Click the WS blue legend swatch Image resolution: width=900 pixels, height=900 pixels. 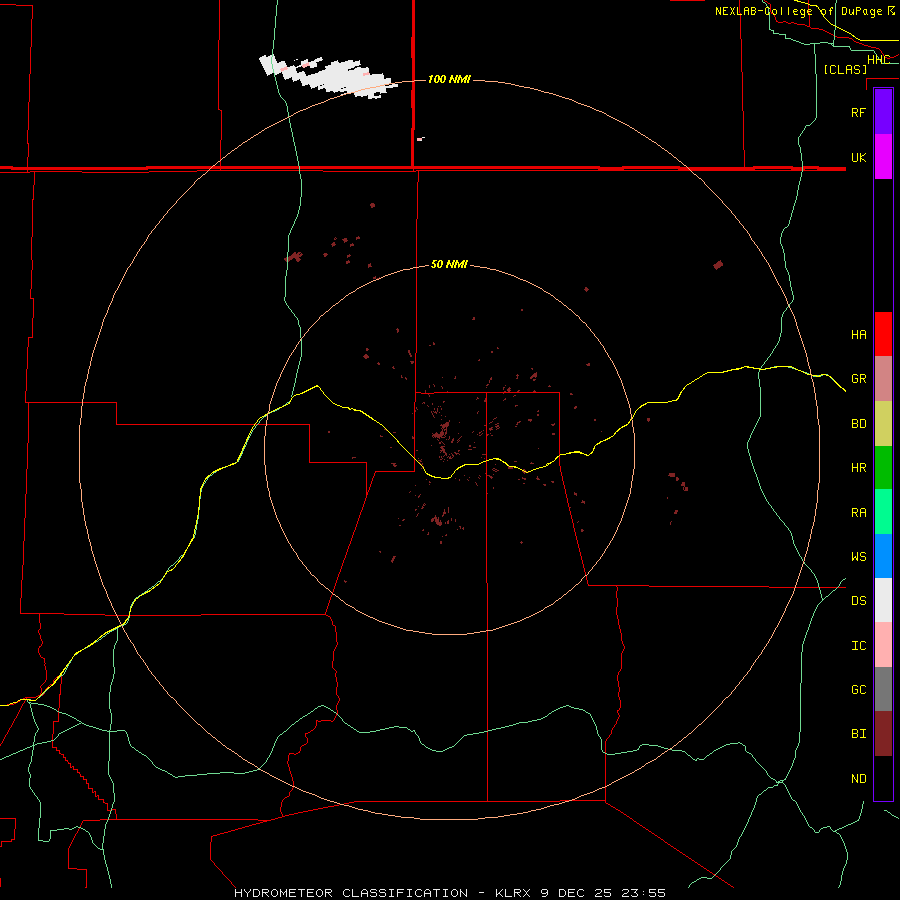coord(883,556)
